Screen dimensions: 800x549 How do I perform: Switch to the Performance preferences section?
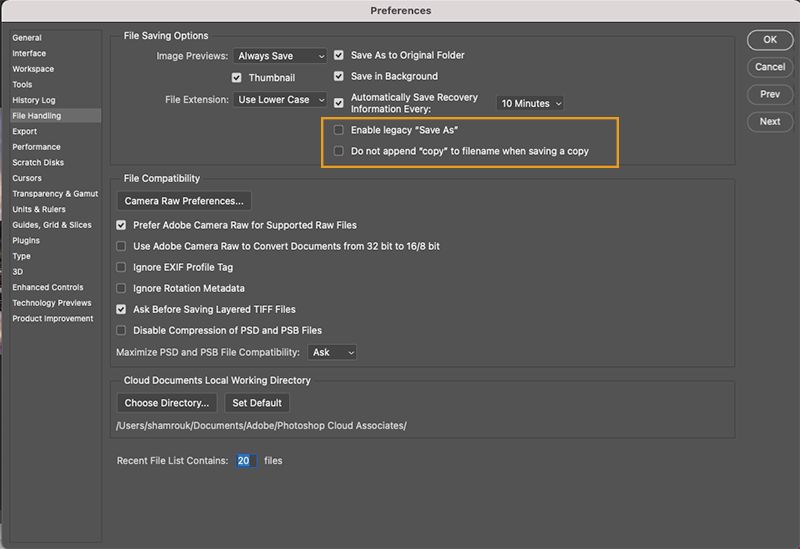(36, 147)
